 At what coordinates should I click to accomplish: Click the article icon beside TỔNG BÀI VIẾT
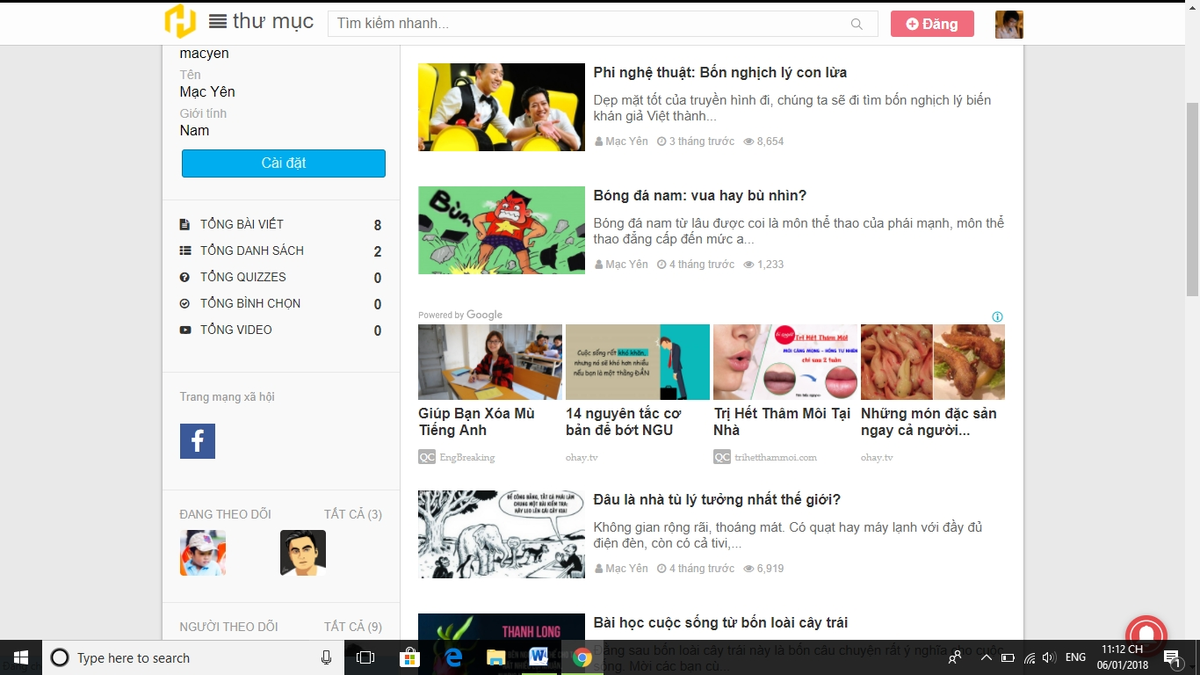(x=184, y=225)
